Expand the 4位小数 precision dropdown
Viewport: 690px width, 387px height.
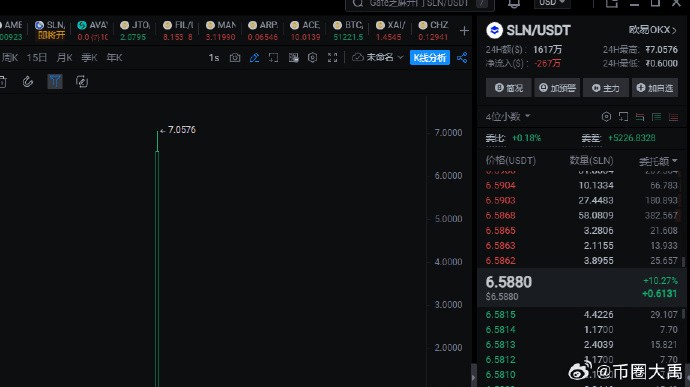508,117
